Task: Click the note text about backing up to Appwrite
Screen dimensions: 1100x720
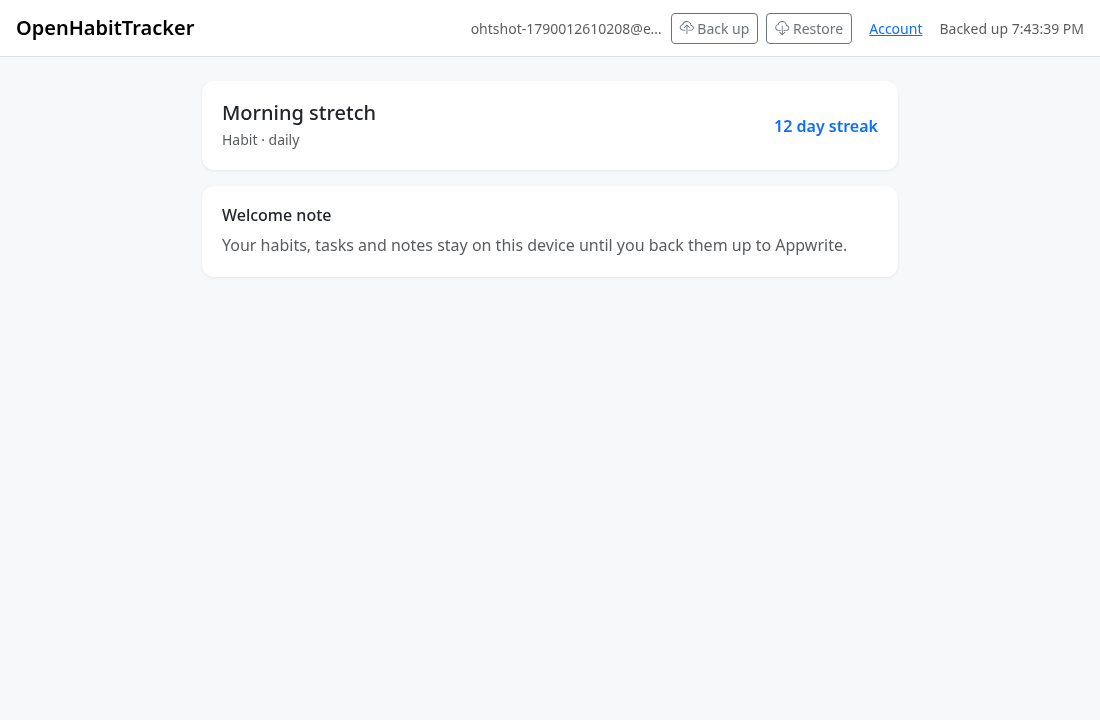Action: pos(535,246)
